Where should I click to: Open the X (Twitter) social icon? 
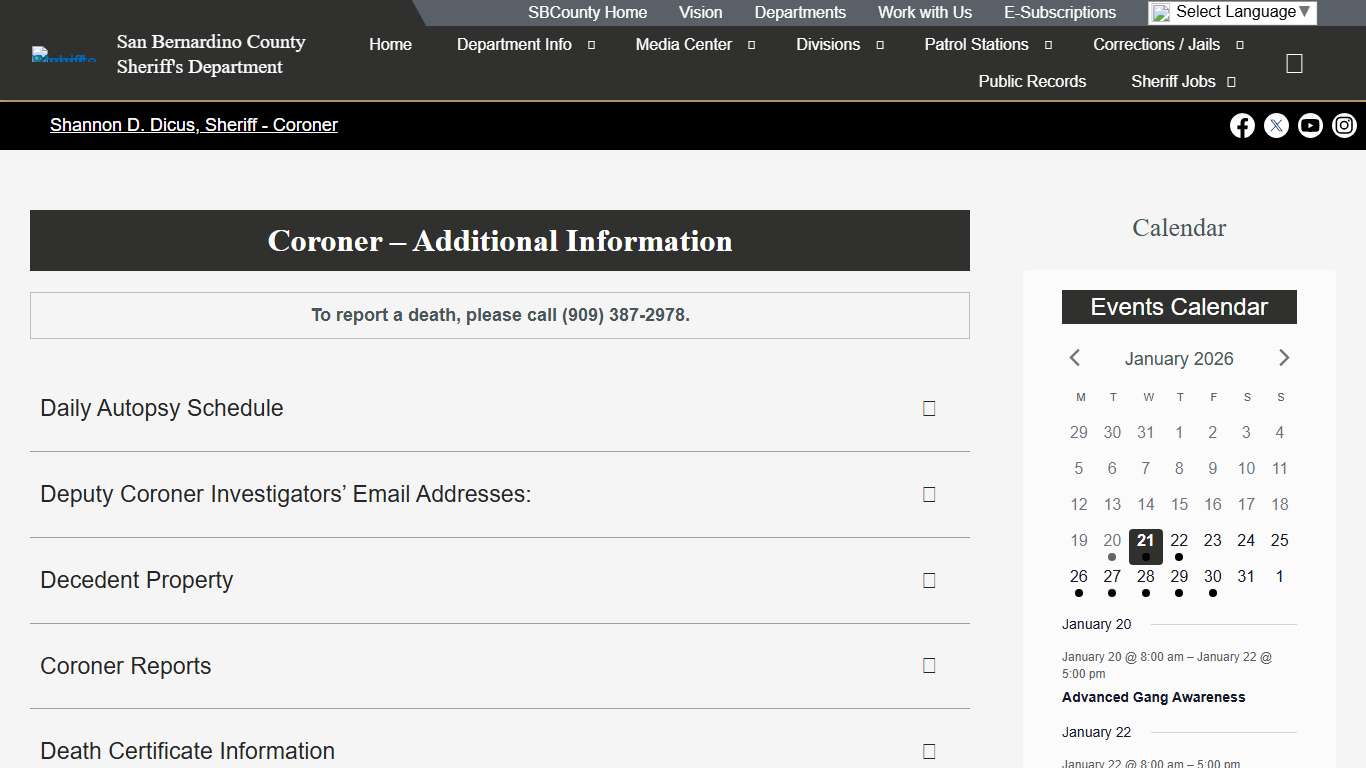1276,125
